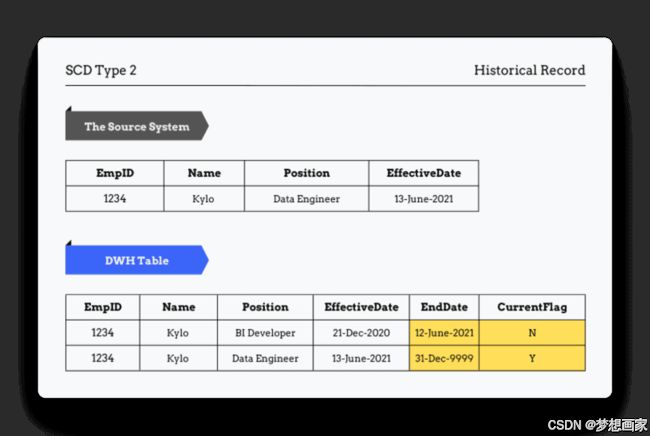The height and width of the screenshot is (436, 650).
Task: Select the EffectiveDate header in source table
Action: tap(424, 173)
